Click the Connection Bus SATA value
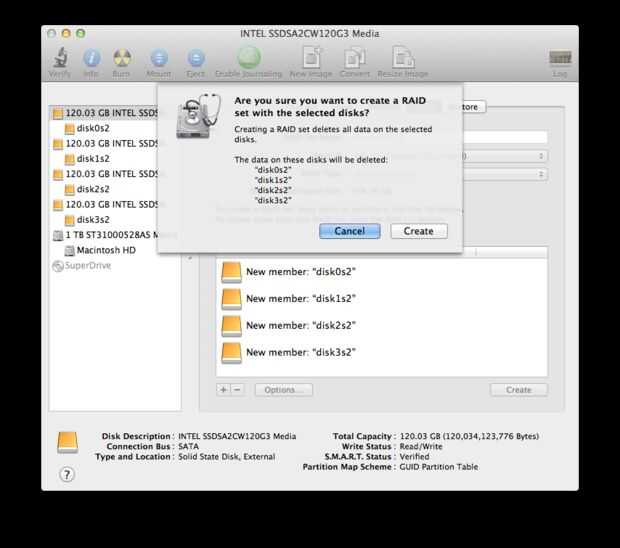This screenshot has height=548, width=620. [189, 446]
